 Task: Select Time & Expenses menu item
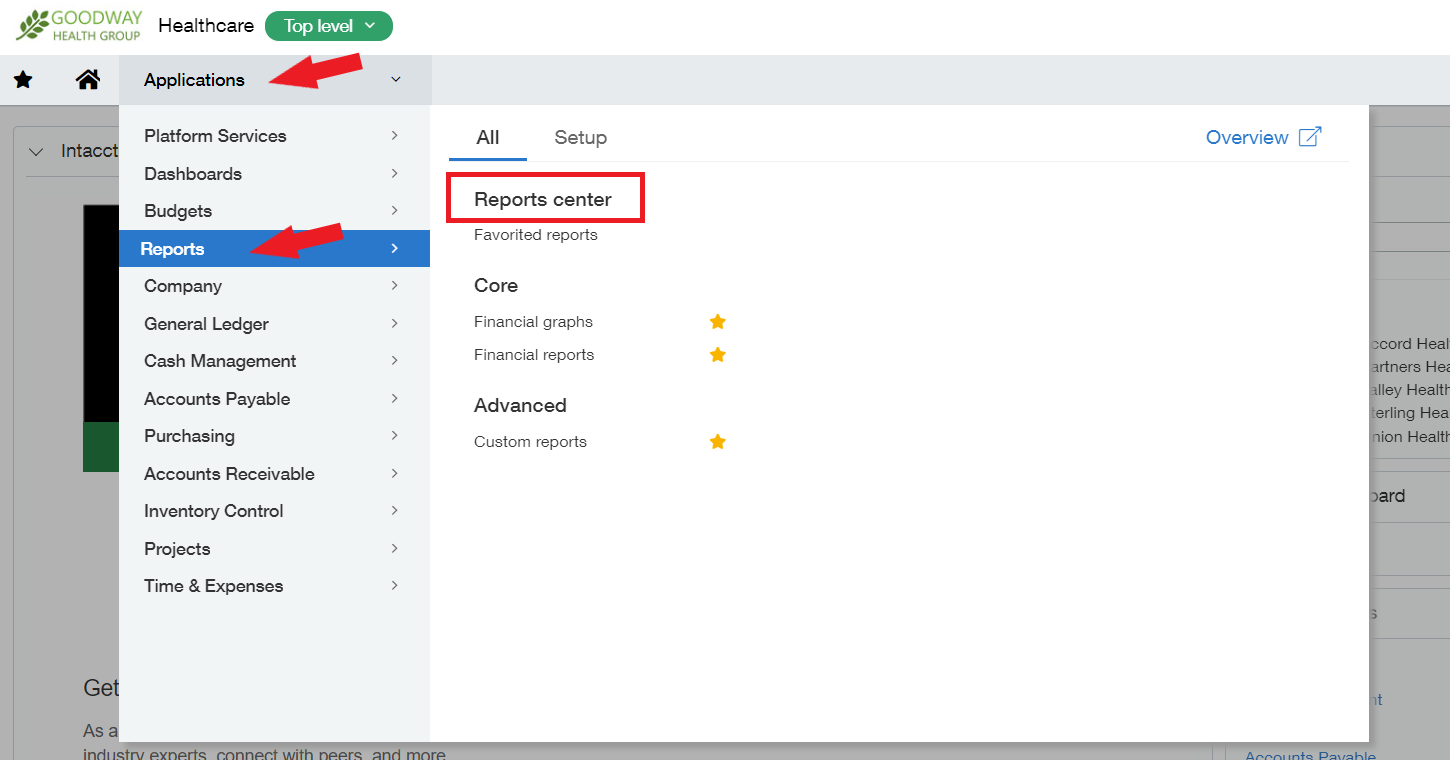pos(274,586)
